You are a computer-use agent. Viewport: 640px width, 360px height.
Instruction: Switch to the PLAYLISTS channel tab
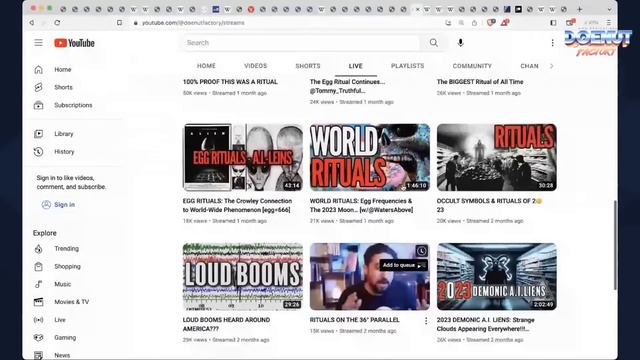pyautogui.click(x=407, y=66)
